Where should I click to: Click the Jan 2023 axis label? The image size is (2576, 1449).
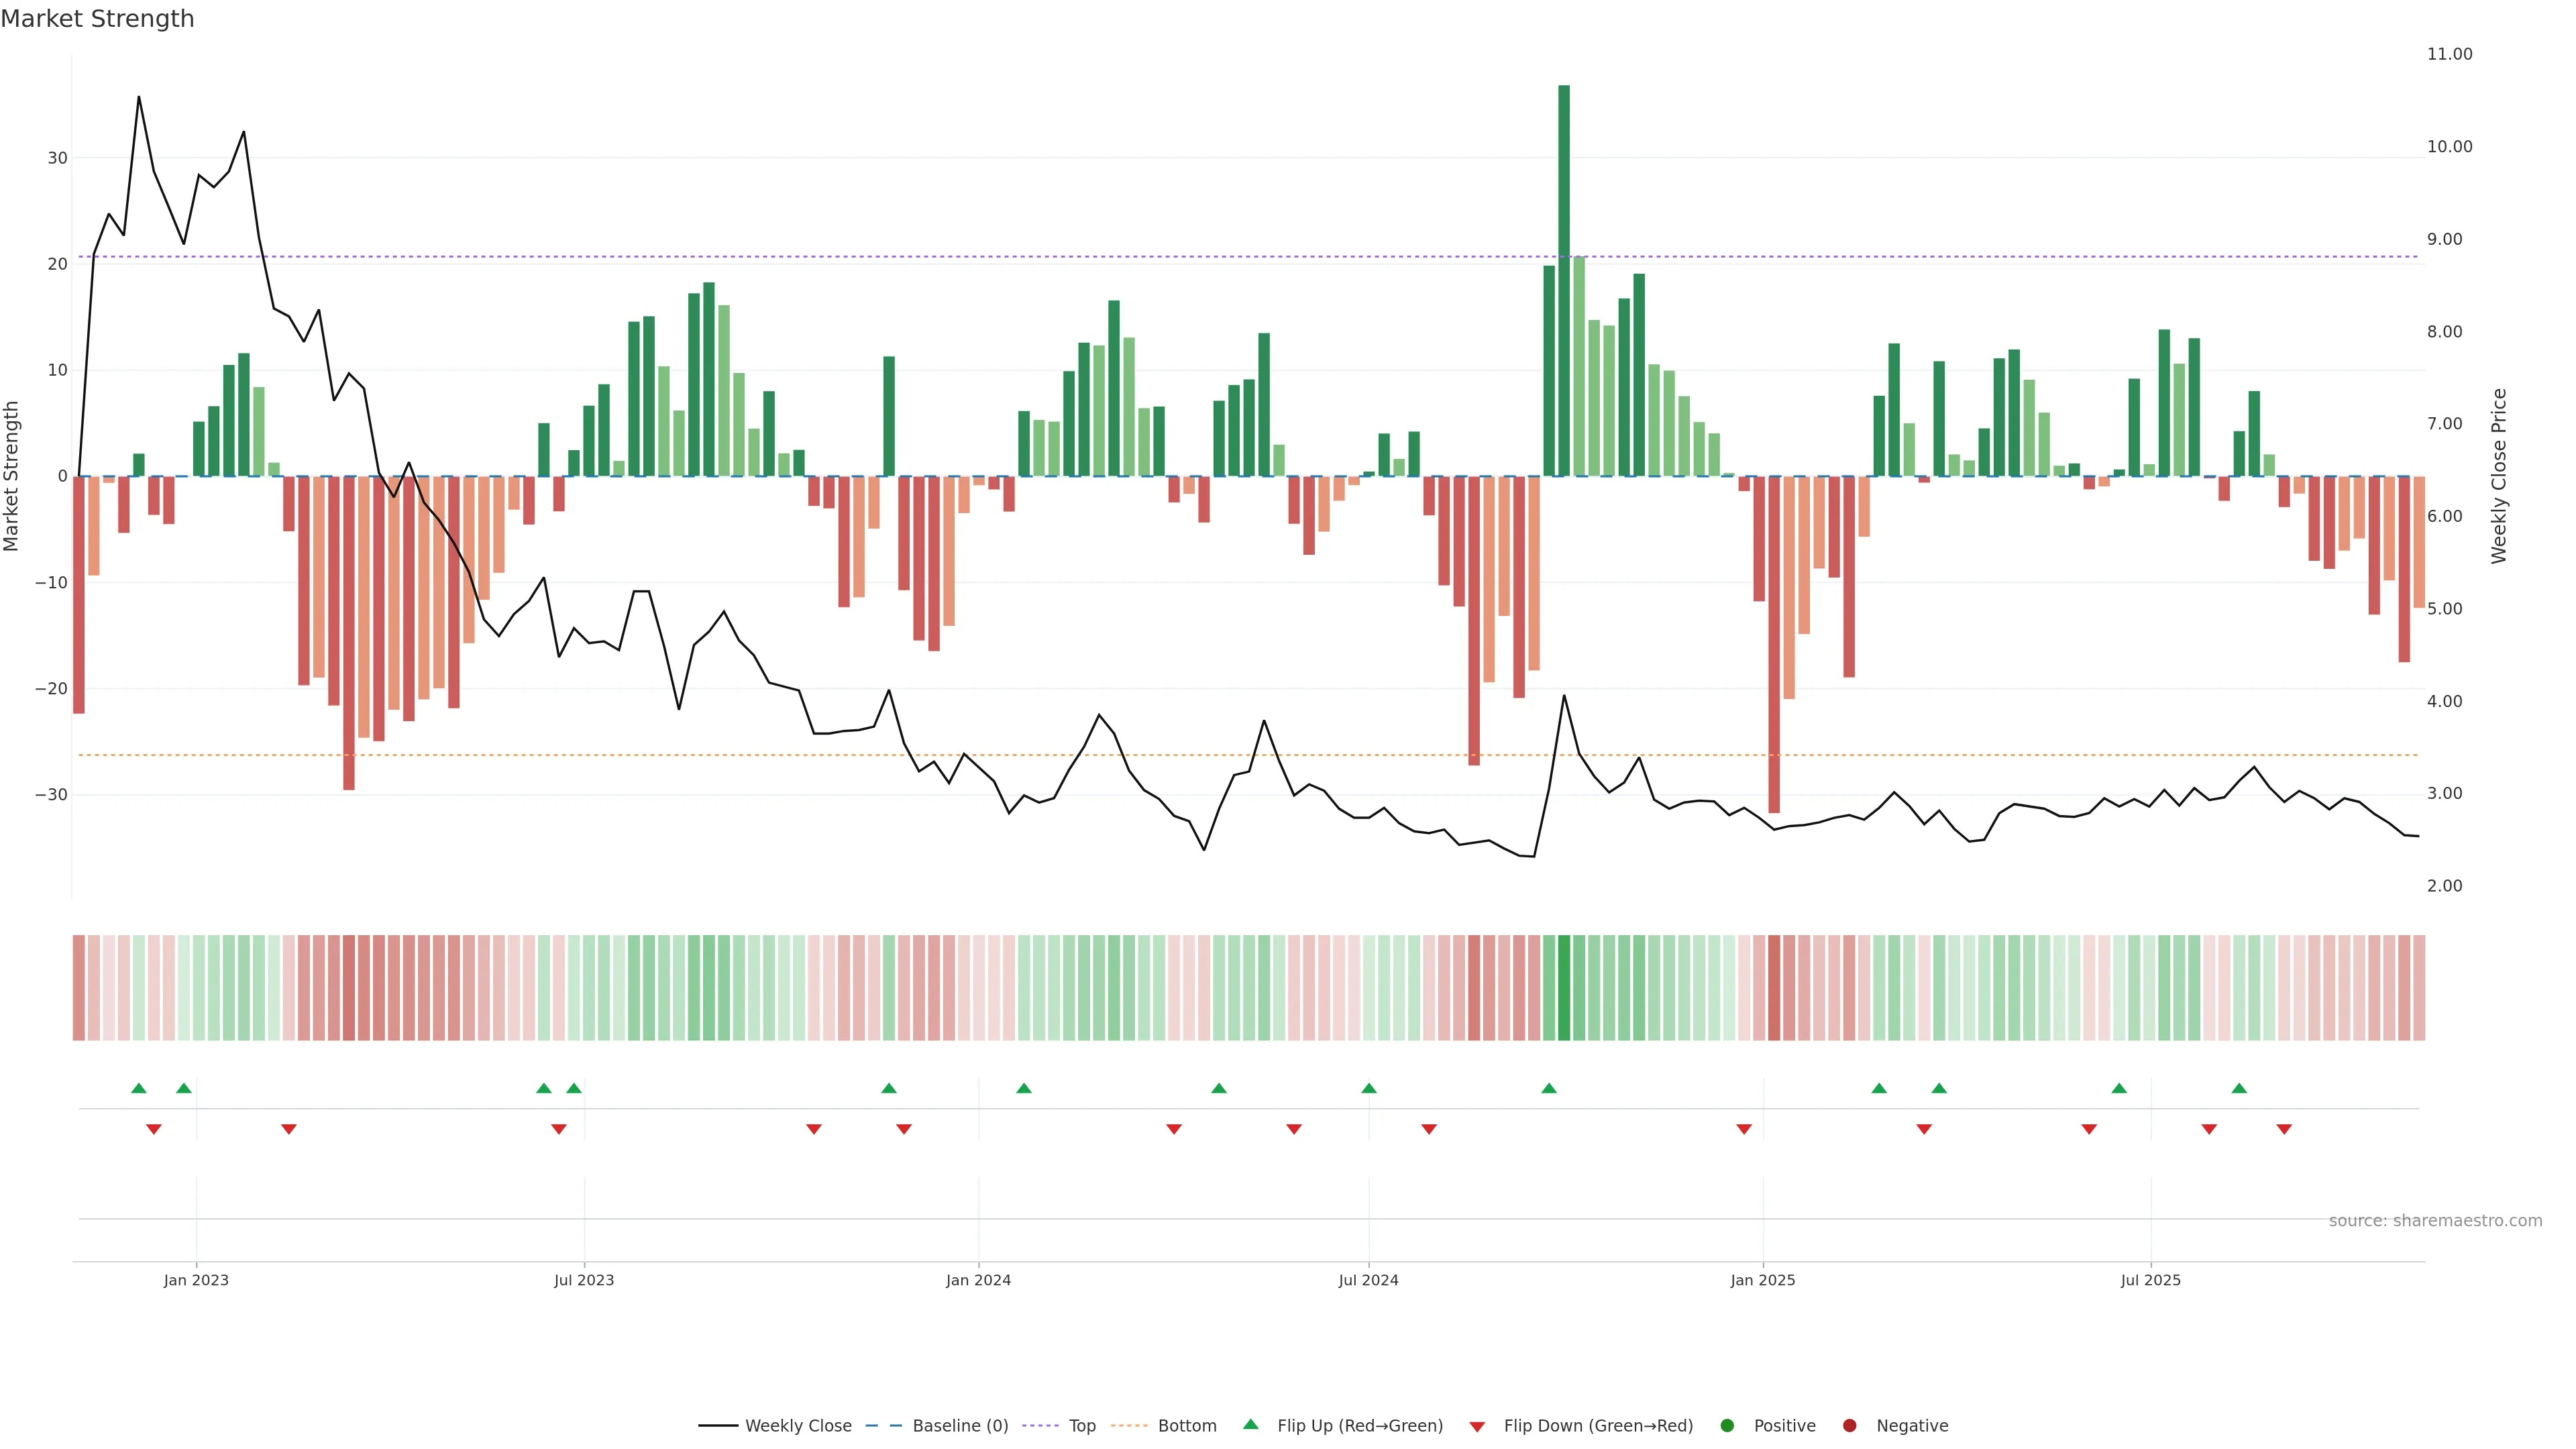coord(196,1280)
